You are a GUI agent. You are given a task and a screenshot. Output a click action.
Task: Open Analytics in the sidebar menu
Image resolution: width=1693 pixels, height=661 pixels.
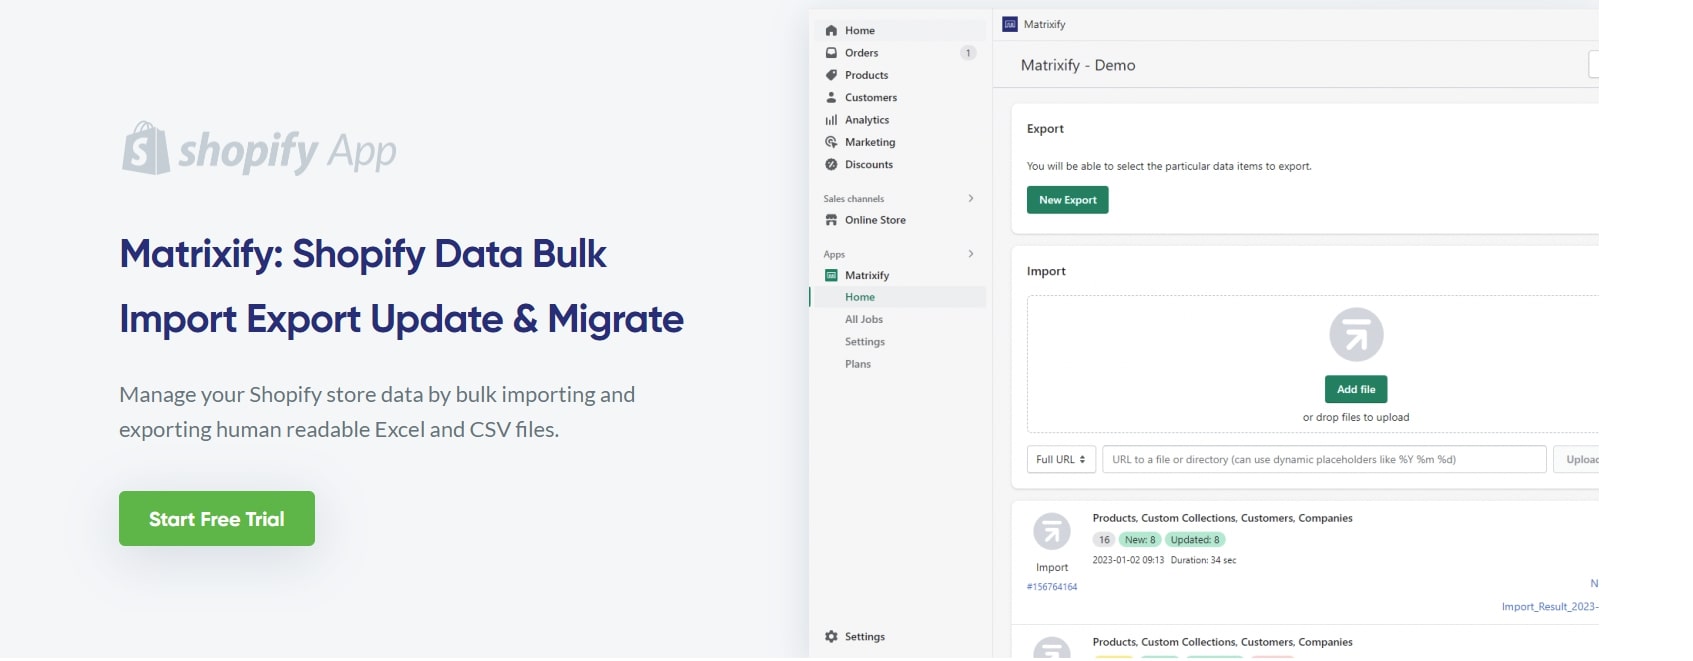click(x=867, y=120)
